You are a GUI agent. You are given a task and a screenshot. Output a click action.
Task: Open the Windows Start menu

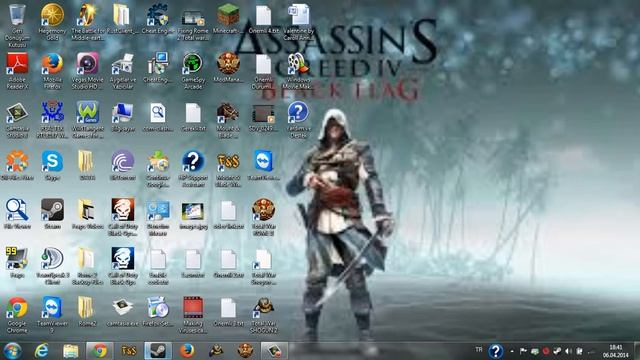click(12, 351)
